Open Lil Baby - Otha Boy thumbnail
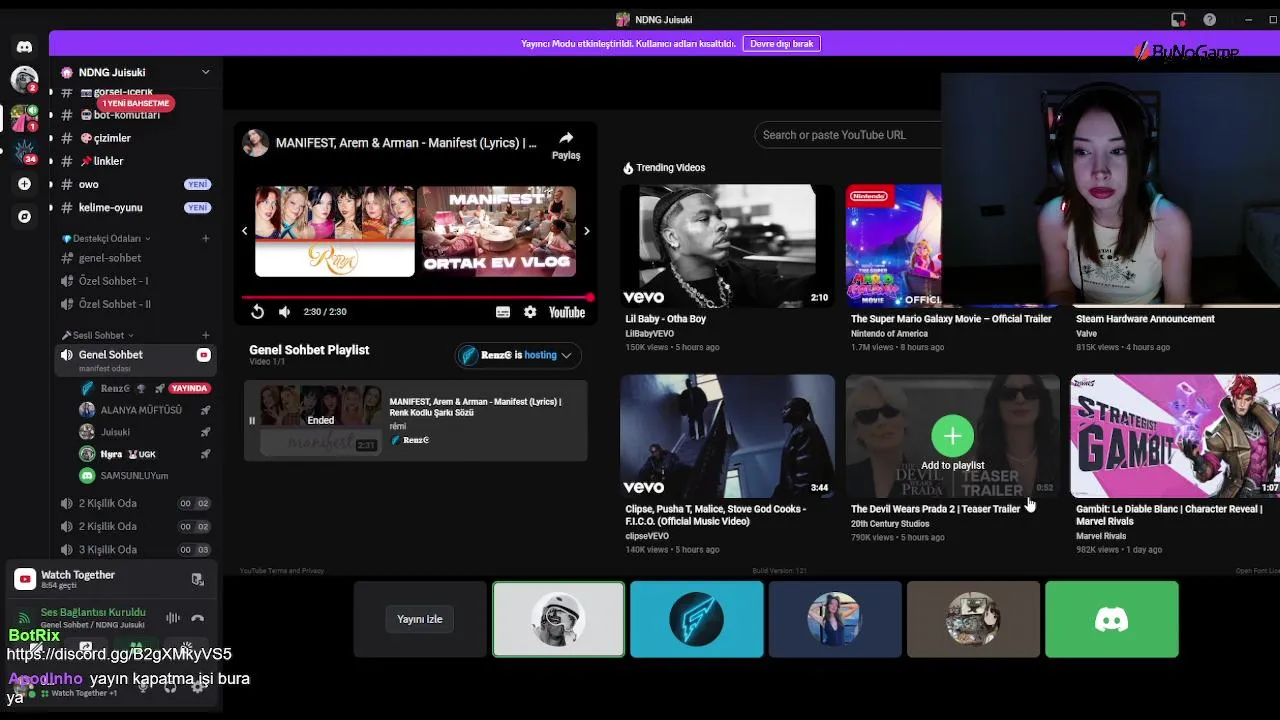Viewport: 1280px width, 720px height. (x=727, y=246)
